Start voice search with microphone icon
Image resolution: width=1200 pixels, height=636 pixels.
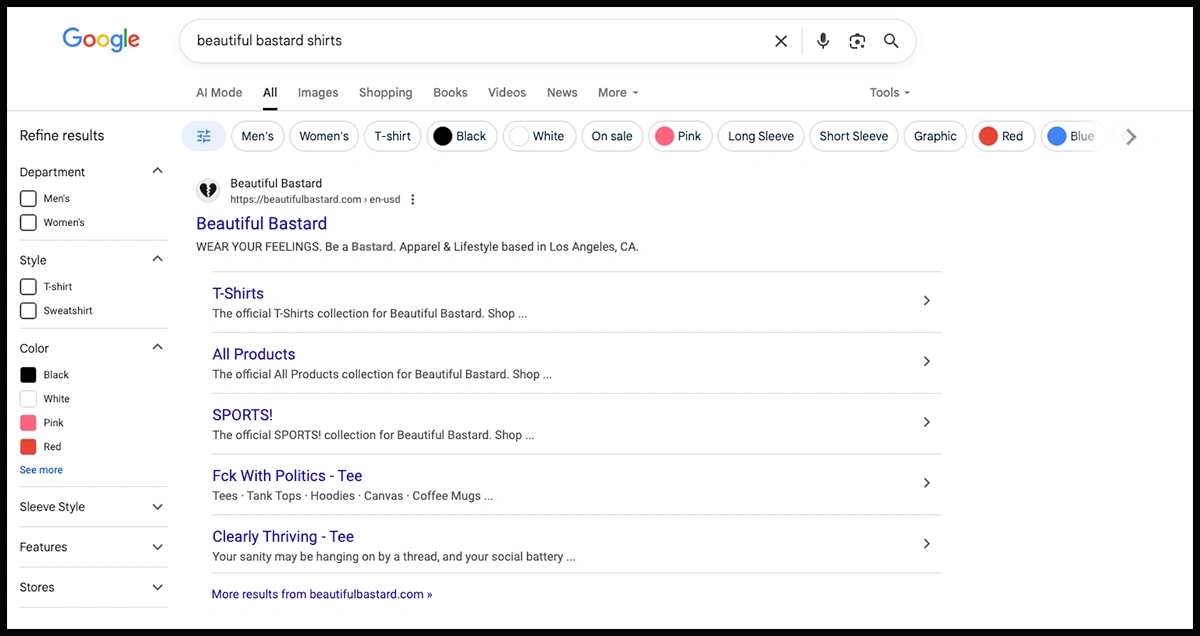tap(822, 41)
